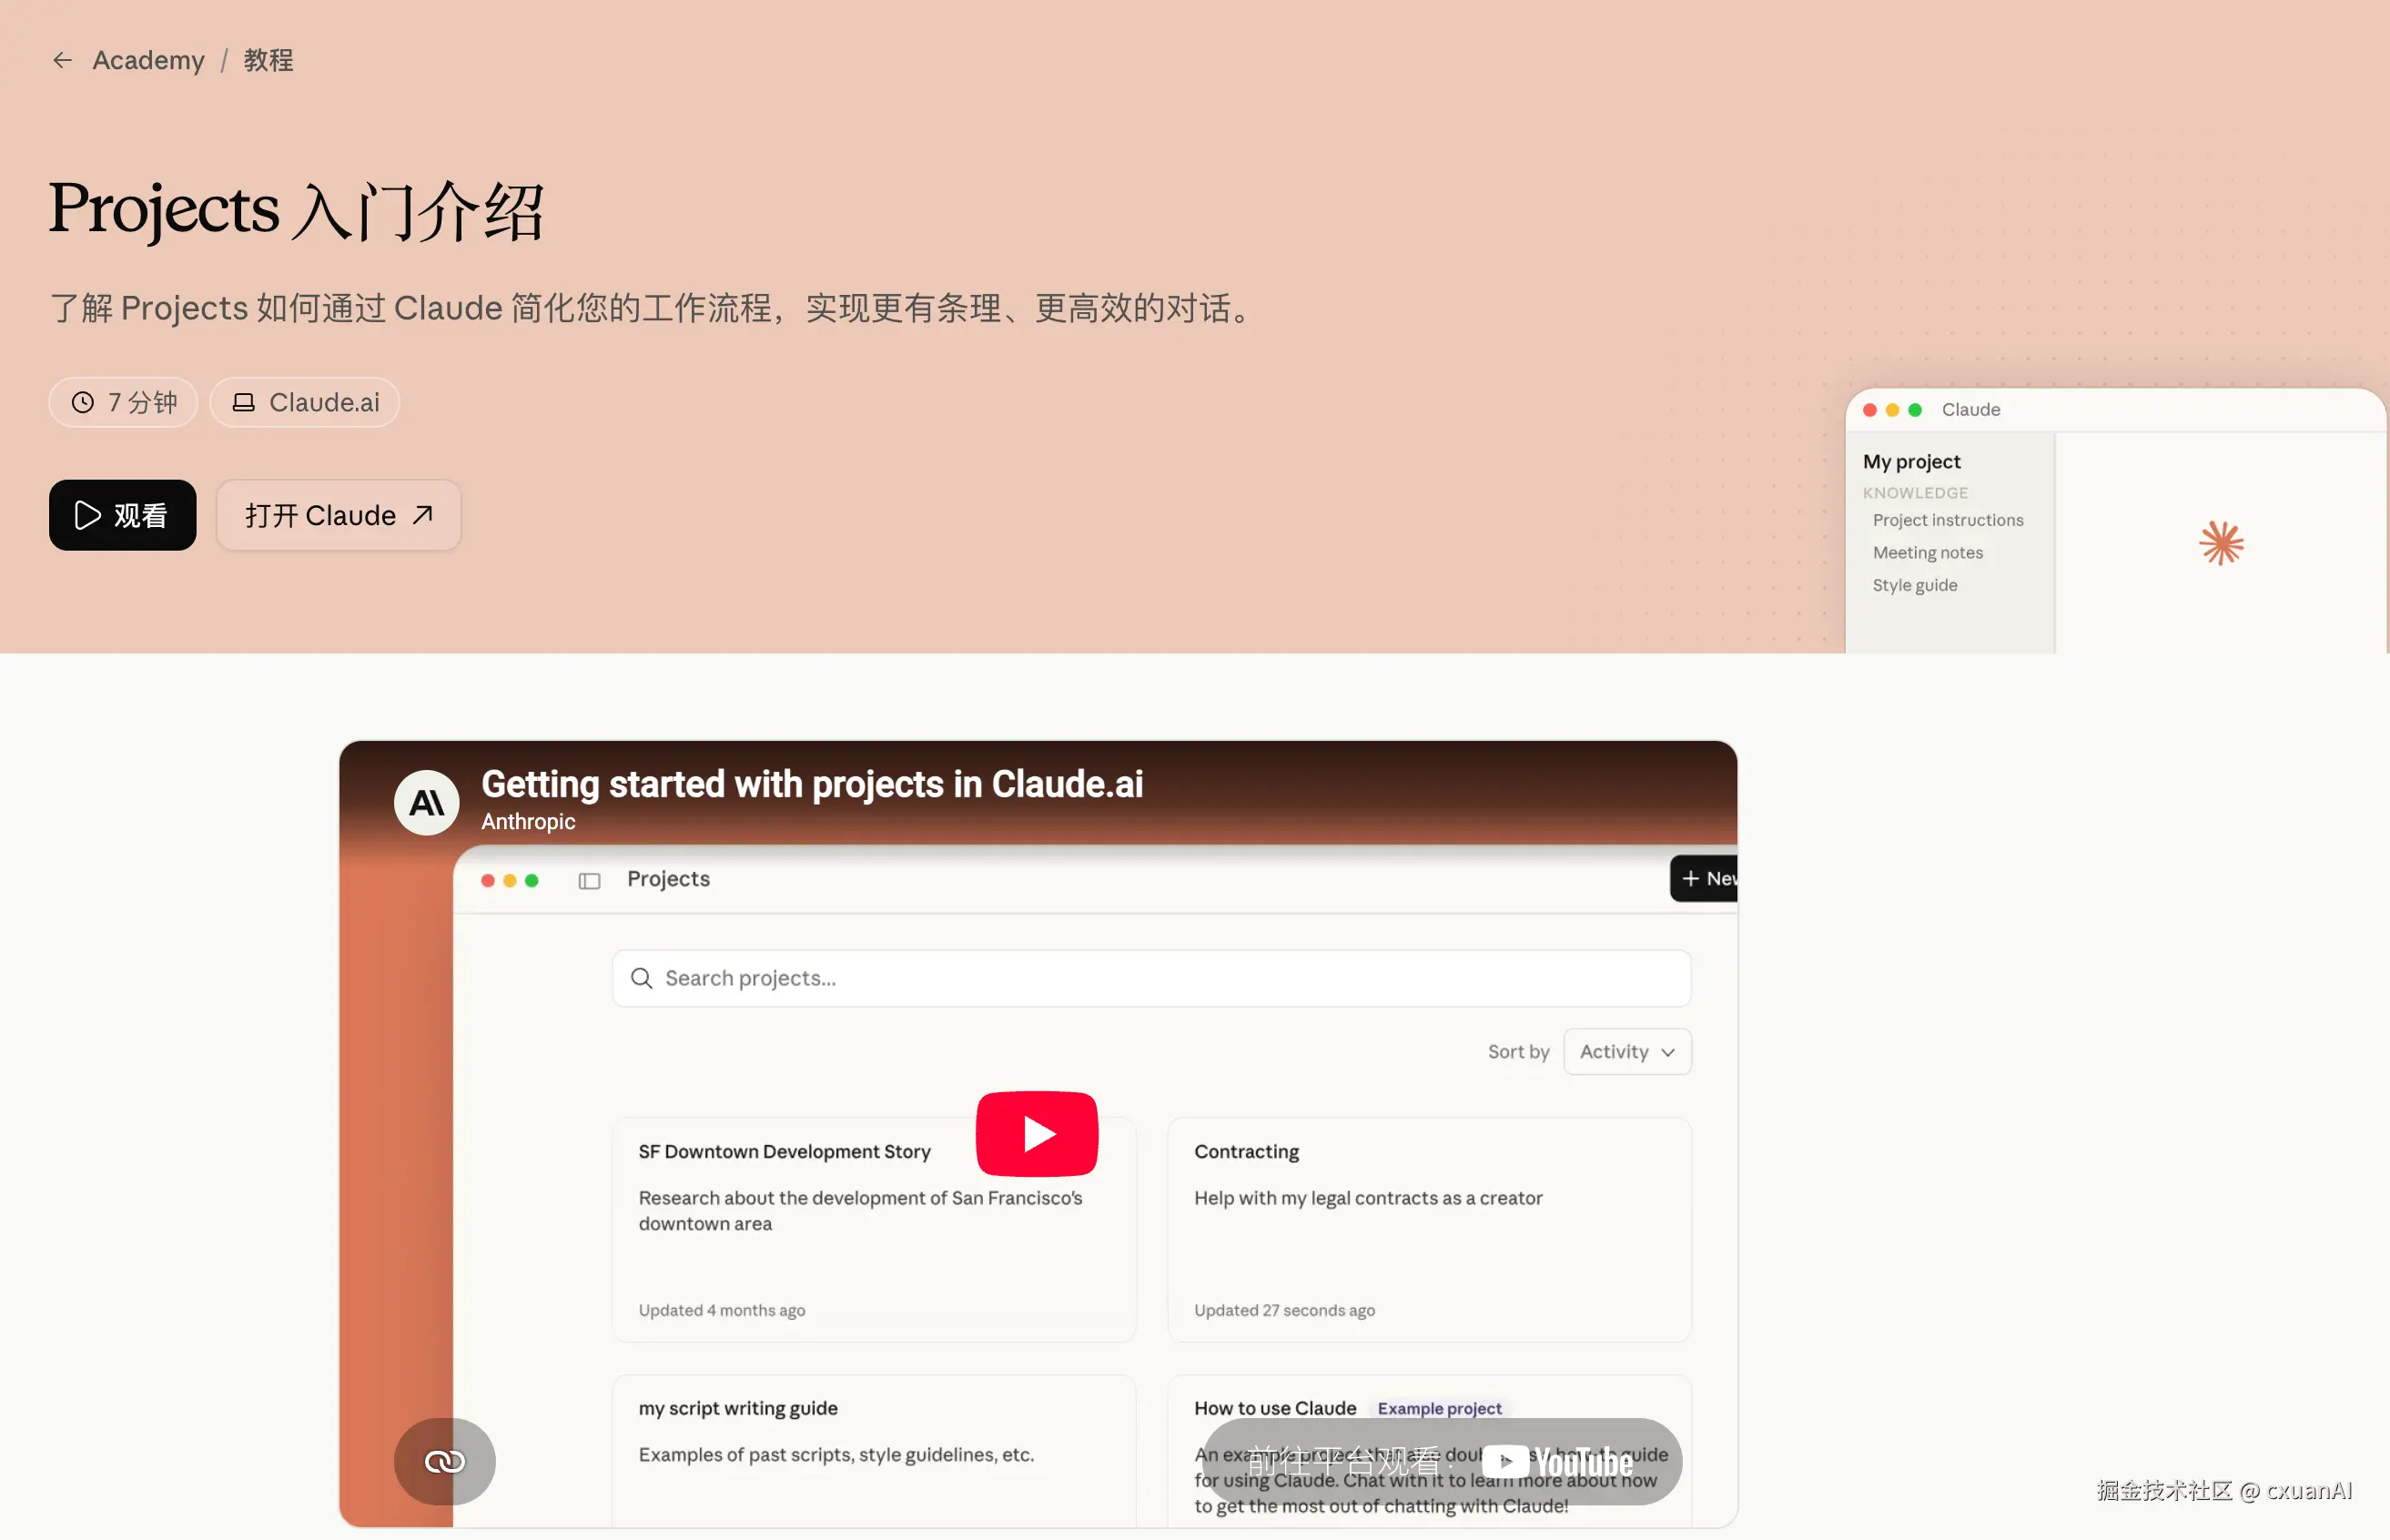Toggle sidebar icon beside Projects

tap(589, 880)
